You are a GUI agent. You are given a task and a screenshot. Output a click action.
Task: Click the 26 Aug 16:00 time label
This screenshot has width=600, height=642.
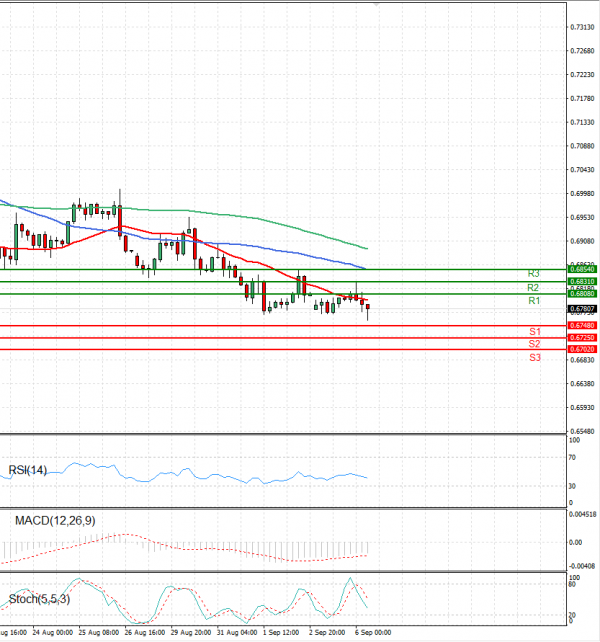pos(145,633)
